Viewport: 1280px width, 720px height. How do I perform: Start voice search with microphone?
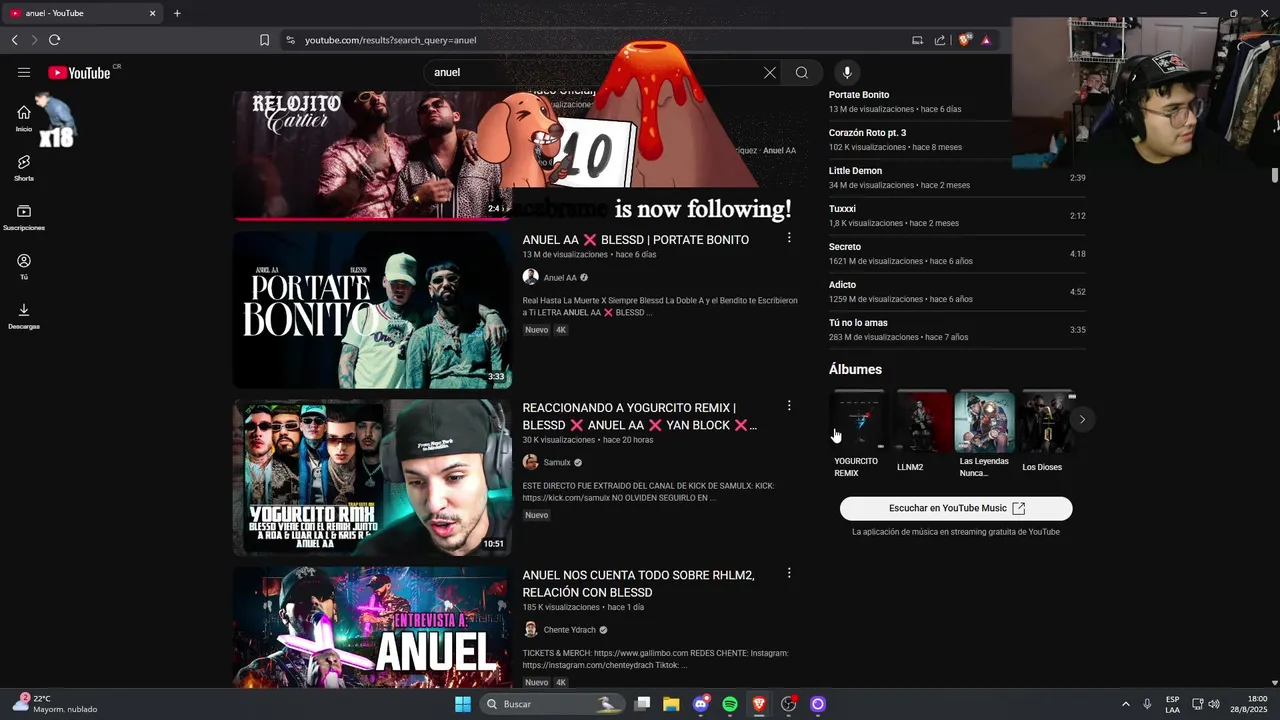coord(847,72)
